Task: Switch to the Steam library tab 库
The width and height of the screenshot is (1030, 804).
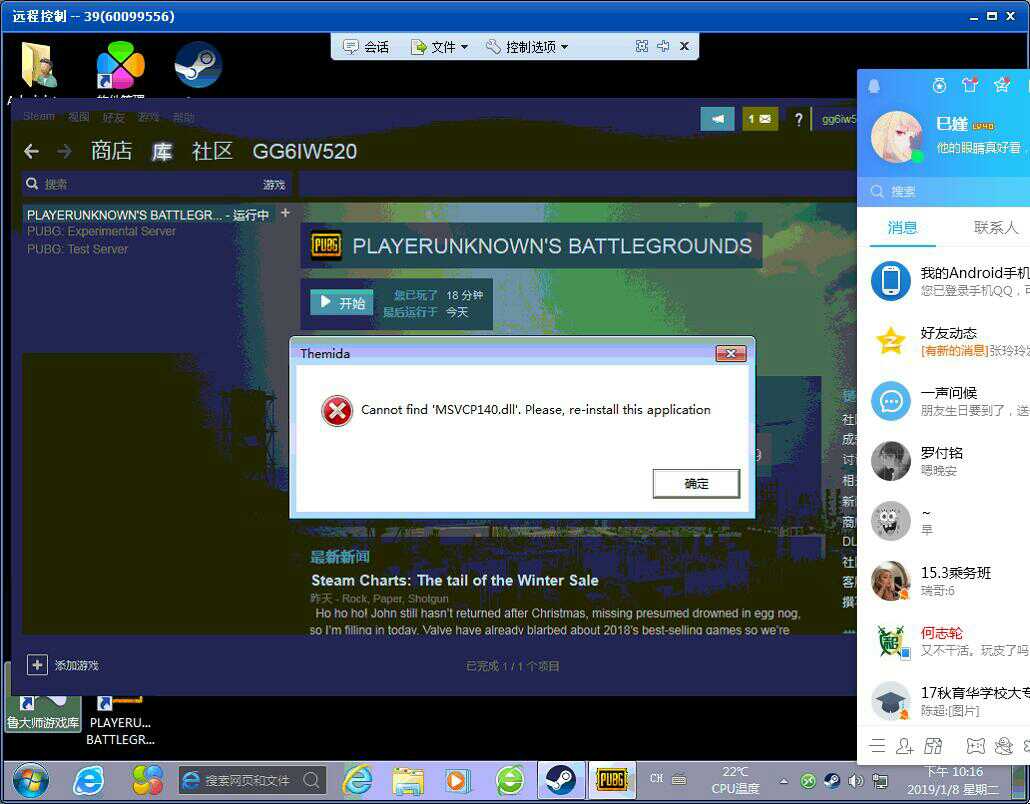Action: pos(162,152)
